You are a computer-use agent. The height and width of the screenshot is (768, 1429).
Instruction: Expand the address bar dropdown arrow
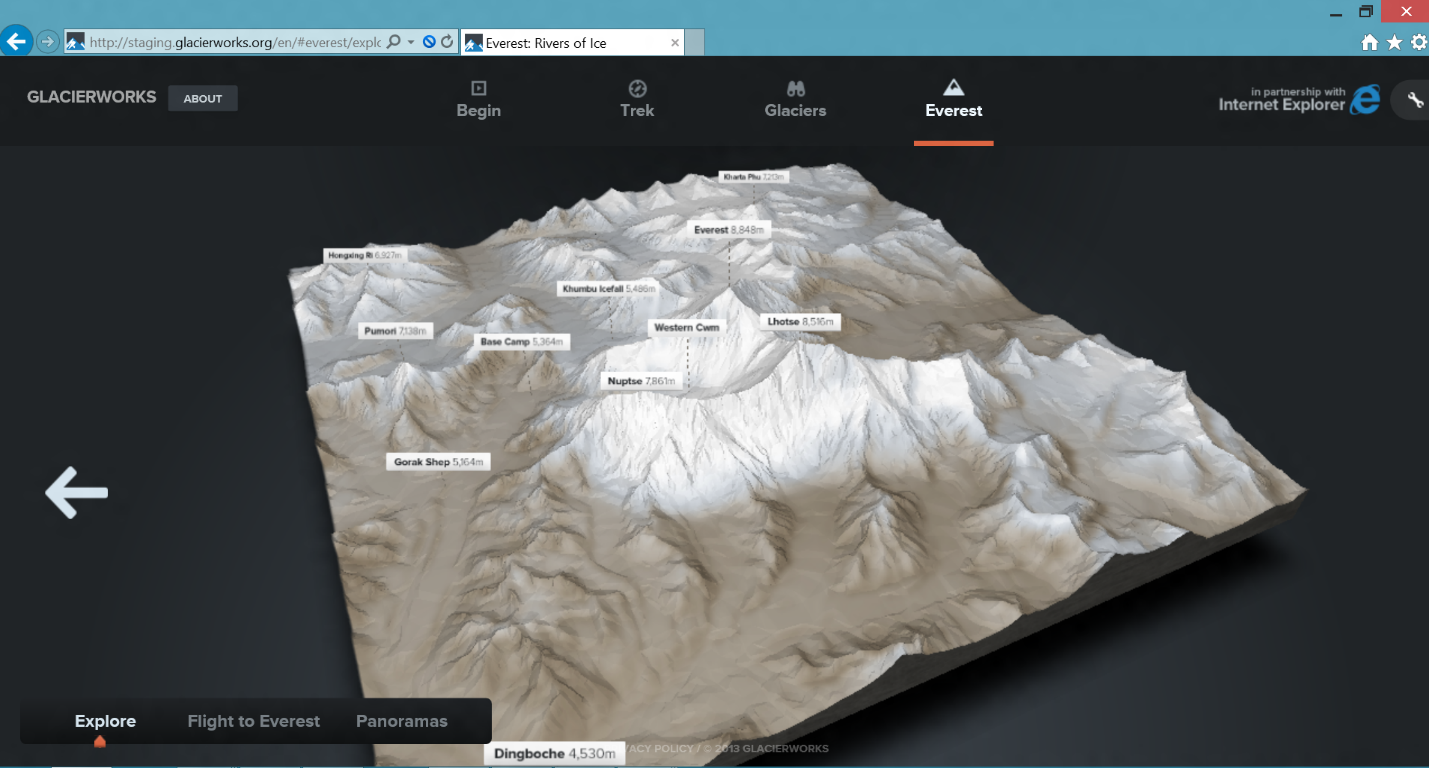pos(410,42)
